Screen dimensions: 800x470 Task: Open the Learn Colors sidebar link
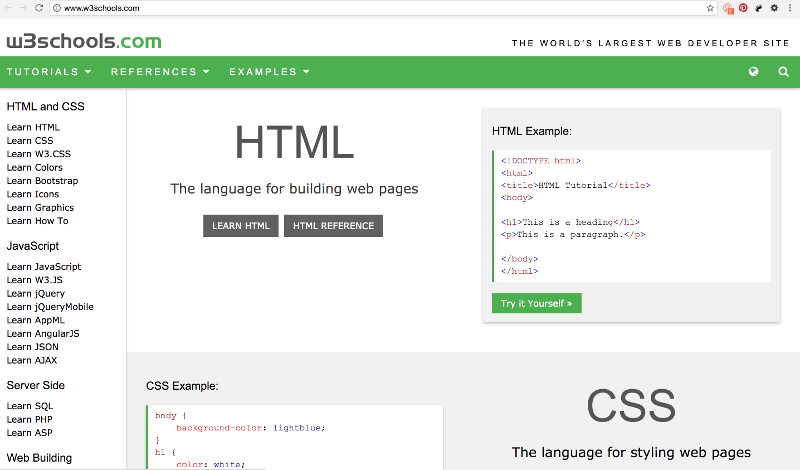[x=35, y=167]
